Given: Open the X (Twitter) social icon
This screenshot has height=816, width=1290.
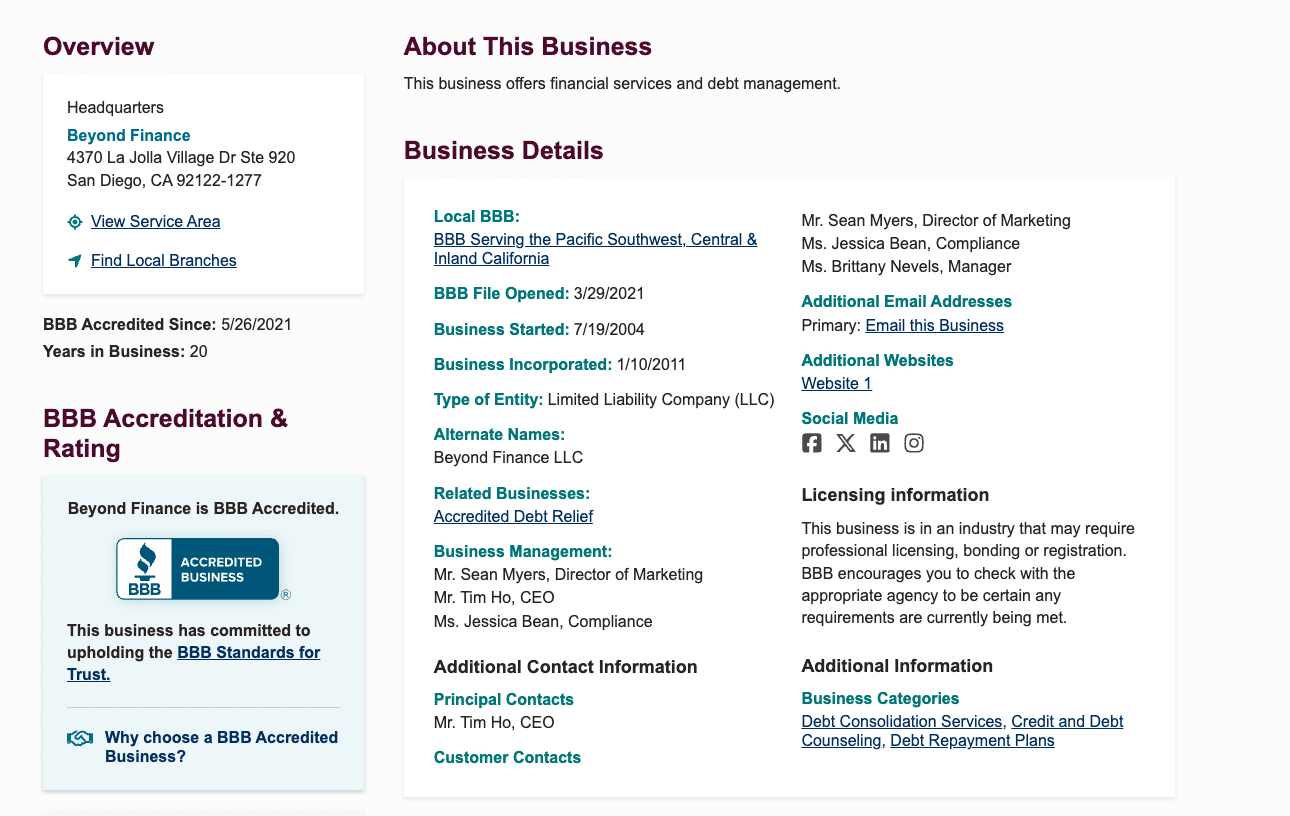Looking at the screenshot, I should click(x=846, y=443).
